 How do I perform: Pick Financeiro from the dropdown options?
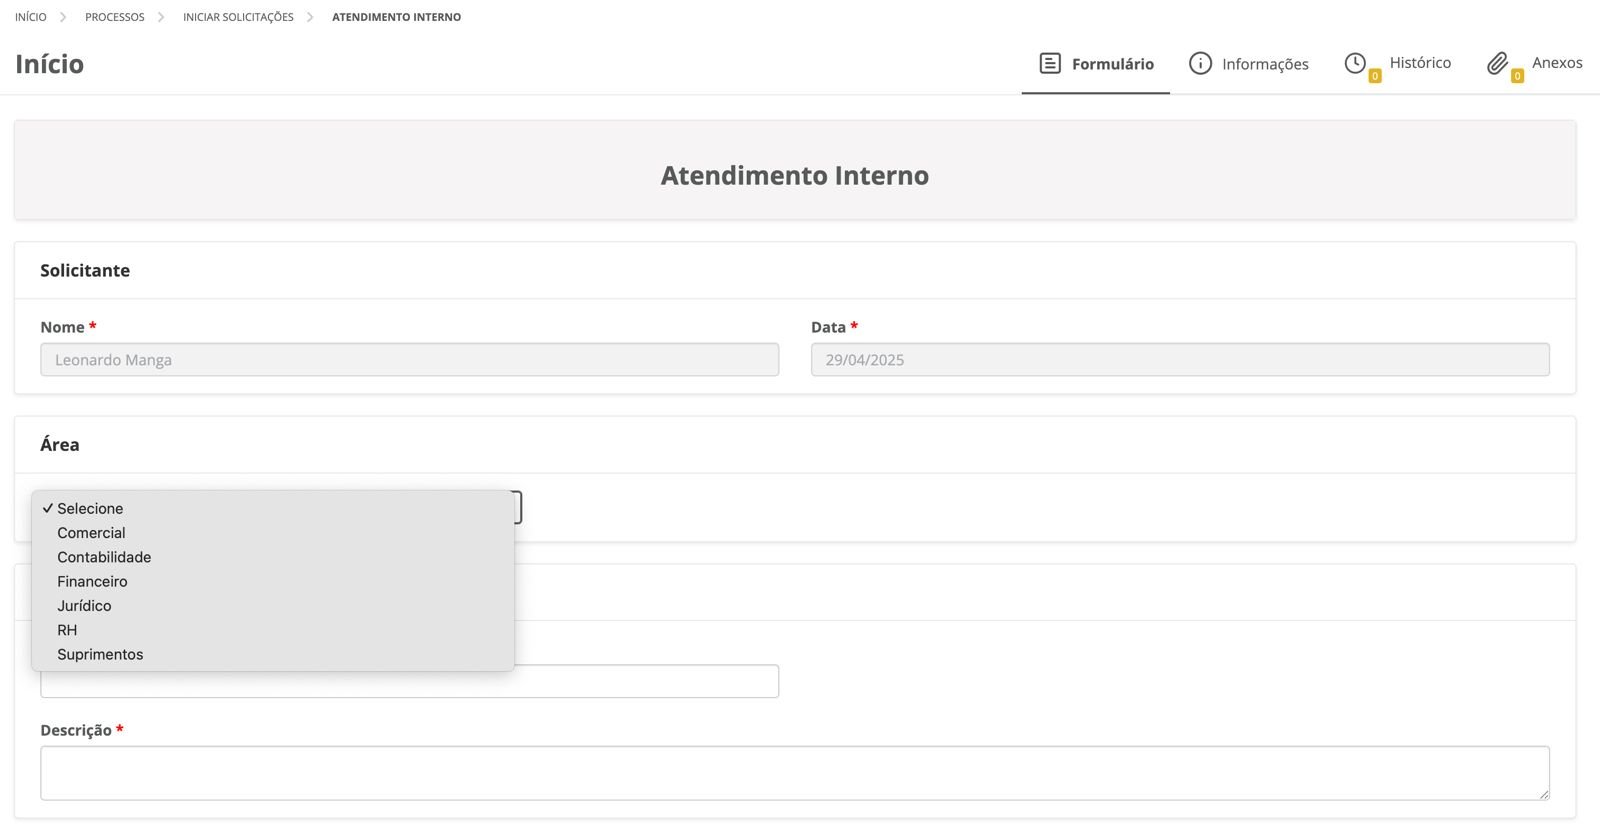click(x=273, y=581)
